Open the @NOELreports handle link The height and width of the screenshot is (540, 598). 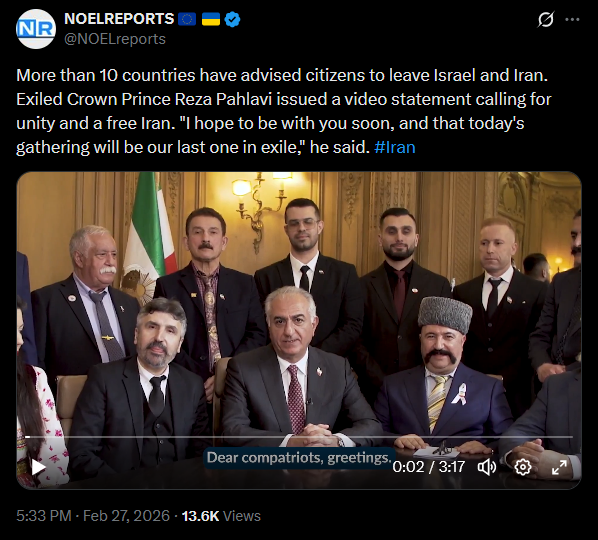point(115,39)
